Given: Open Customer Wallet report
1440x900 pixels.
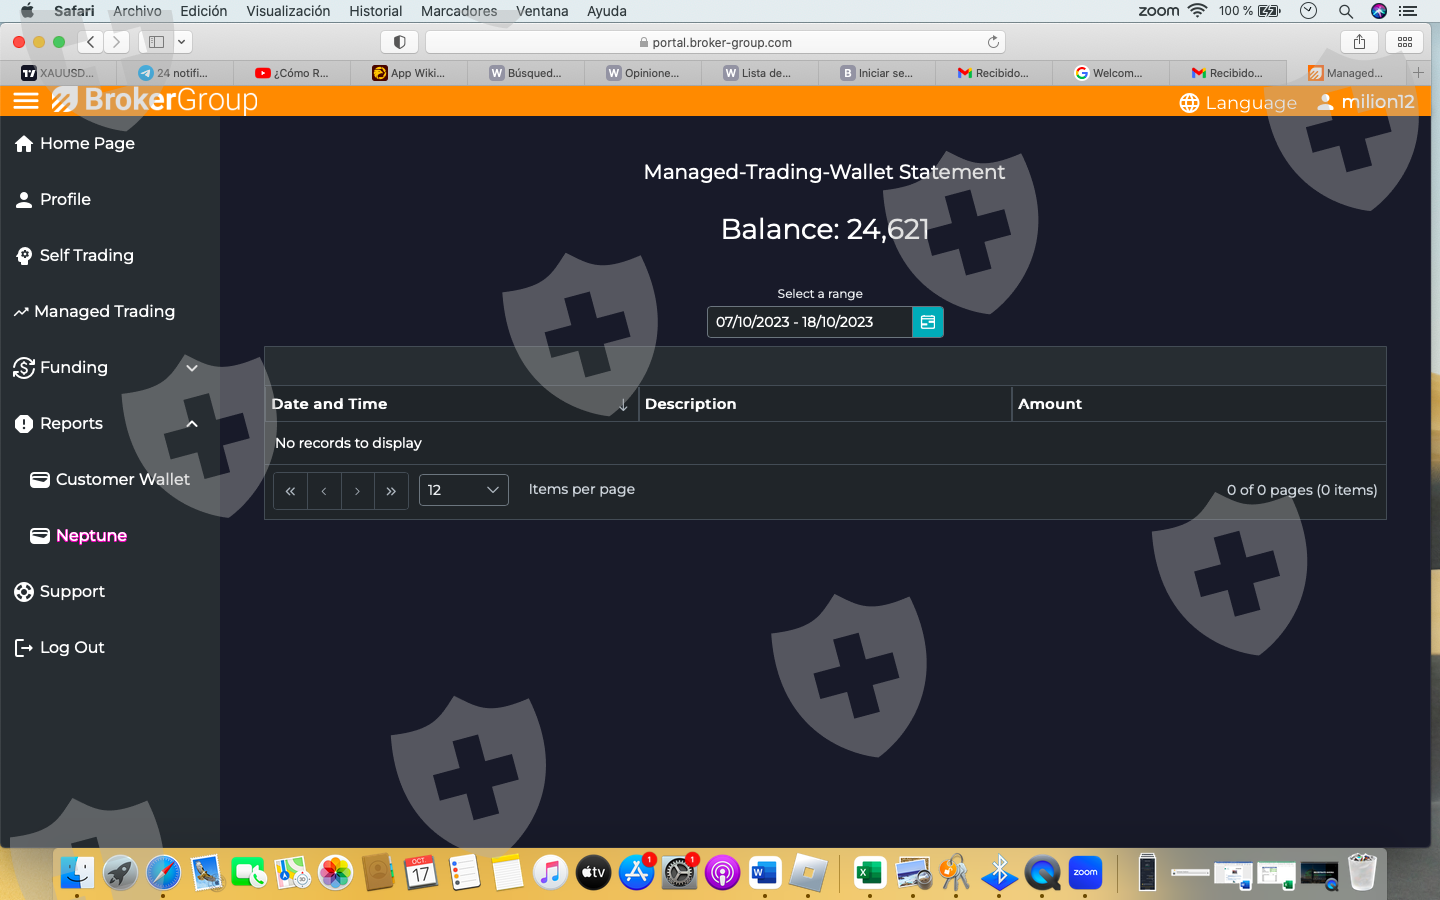Looking at the screenshot, I should click(122, 480).
